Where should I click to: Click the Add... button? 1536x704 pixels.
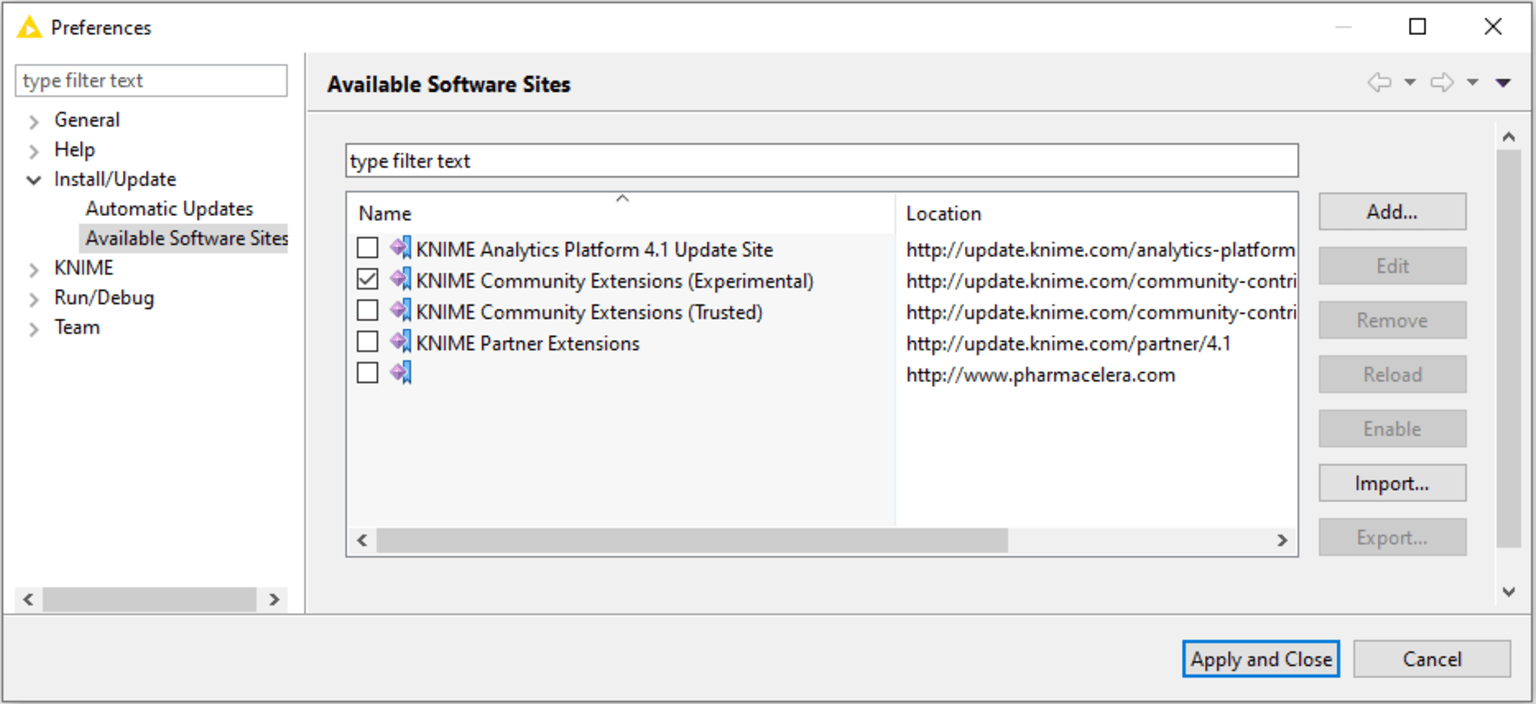coord(1392,212)
